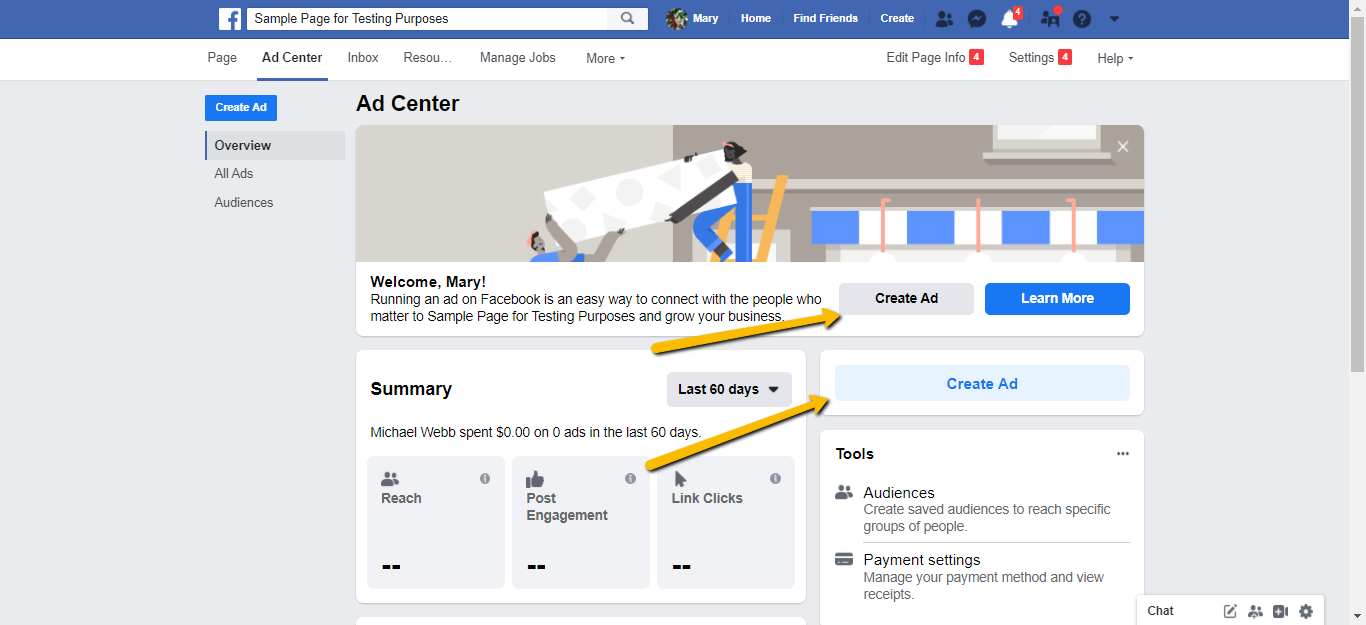Click the Link Clicks metric card

726,523
